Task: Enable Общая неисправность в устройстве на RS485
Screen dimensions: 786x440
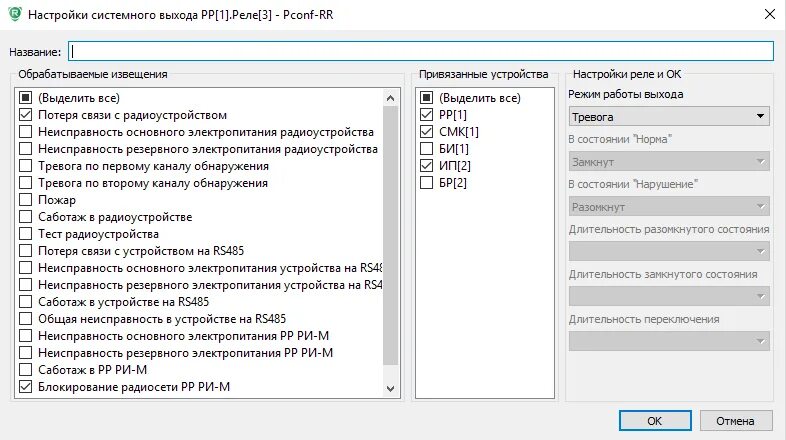Action: 26,319
